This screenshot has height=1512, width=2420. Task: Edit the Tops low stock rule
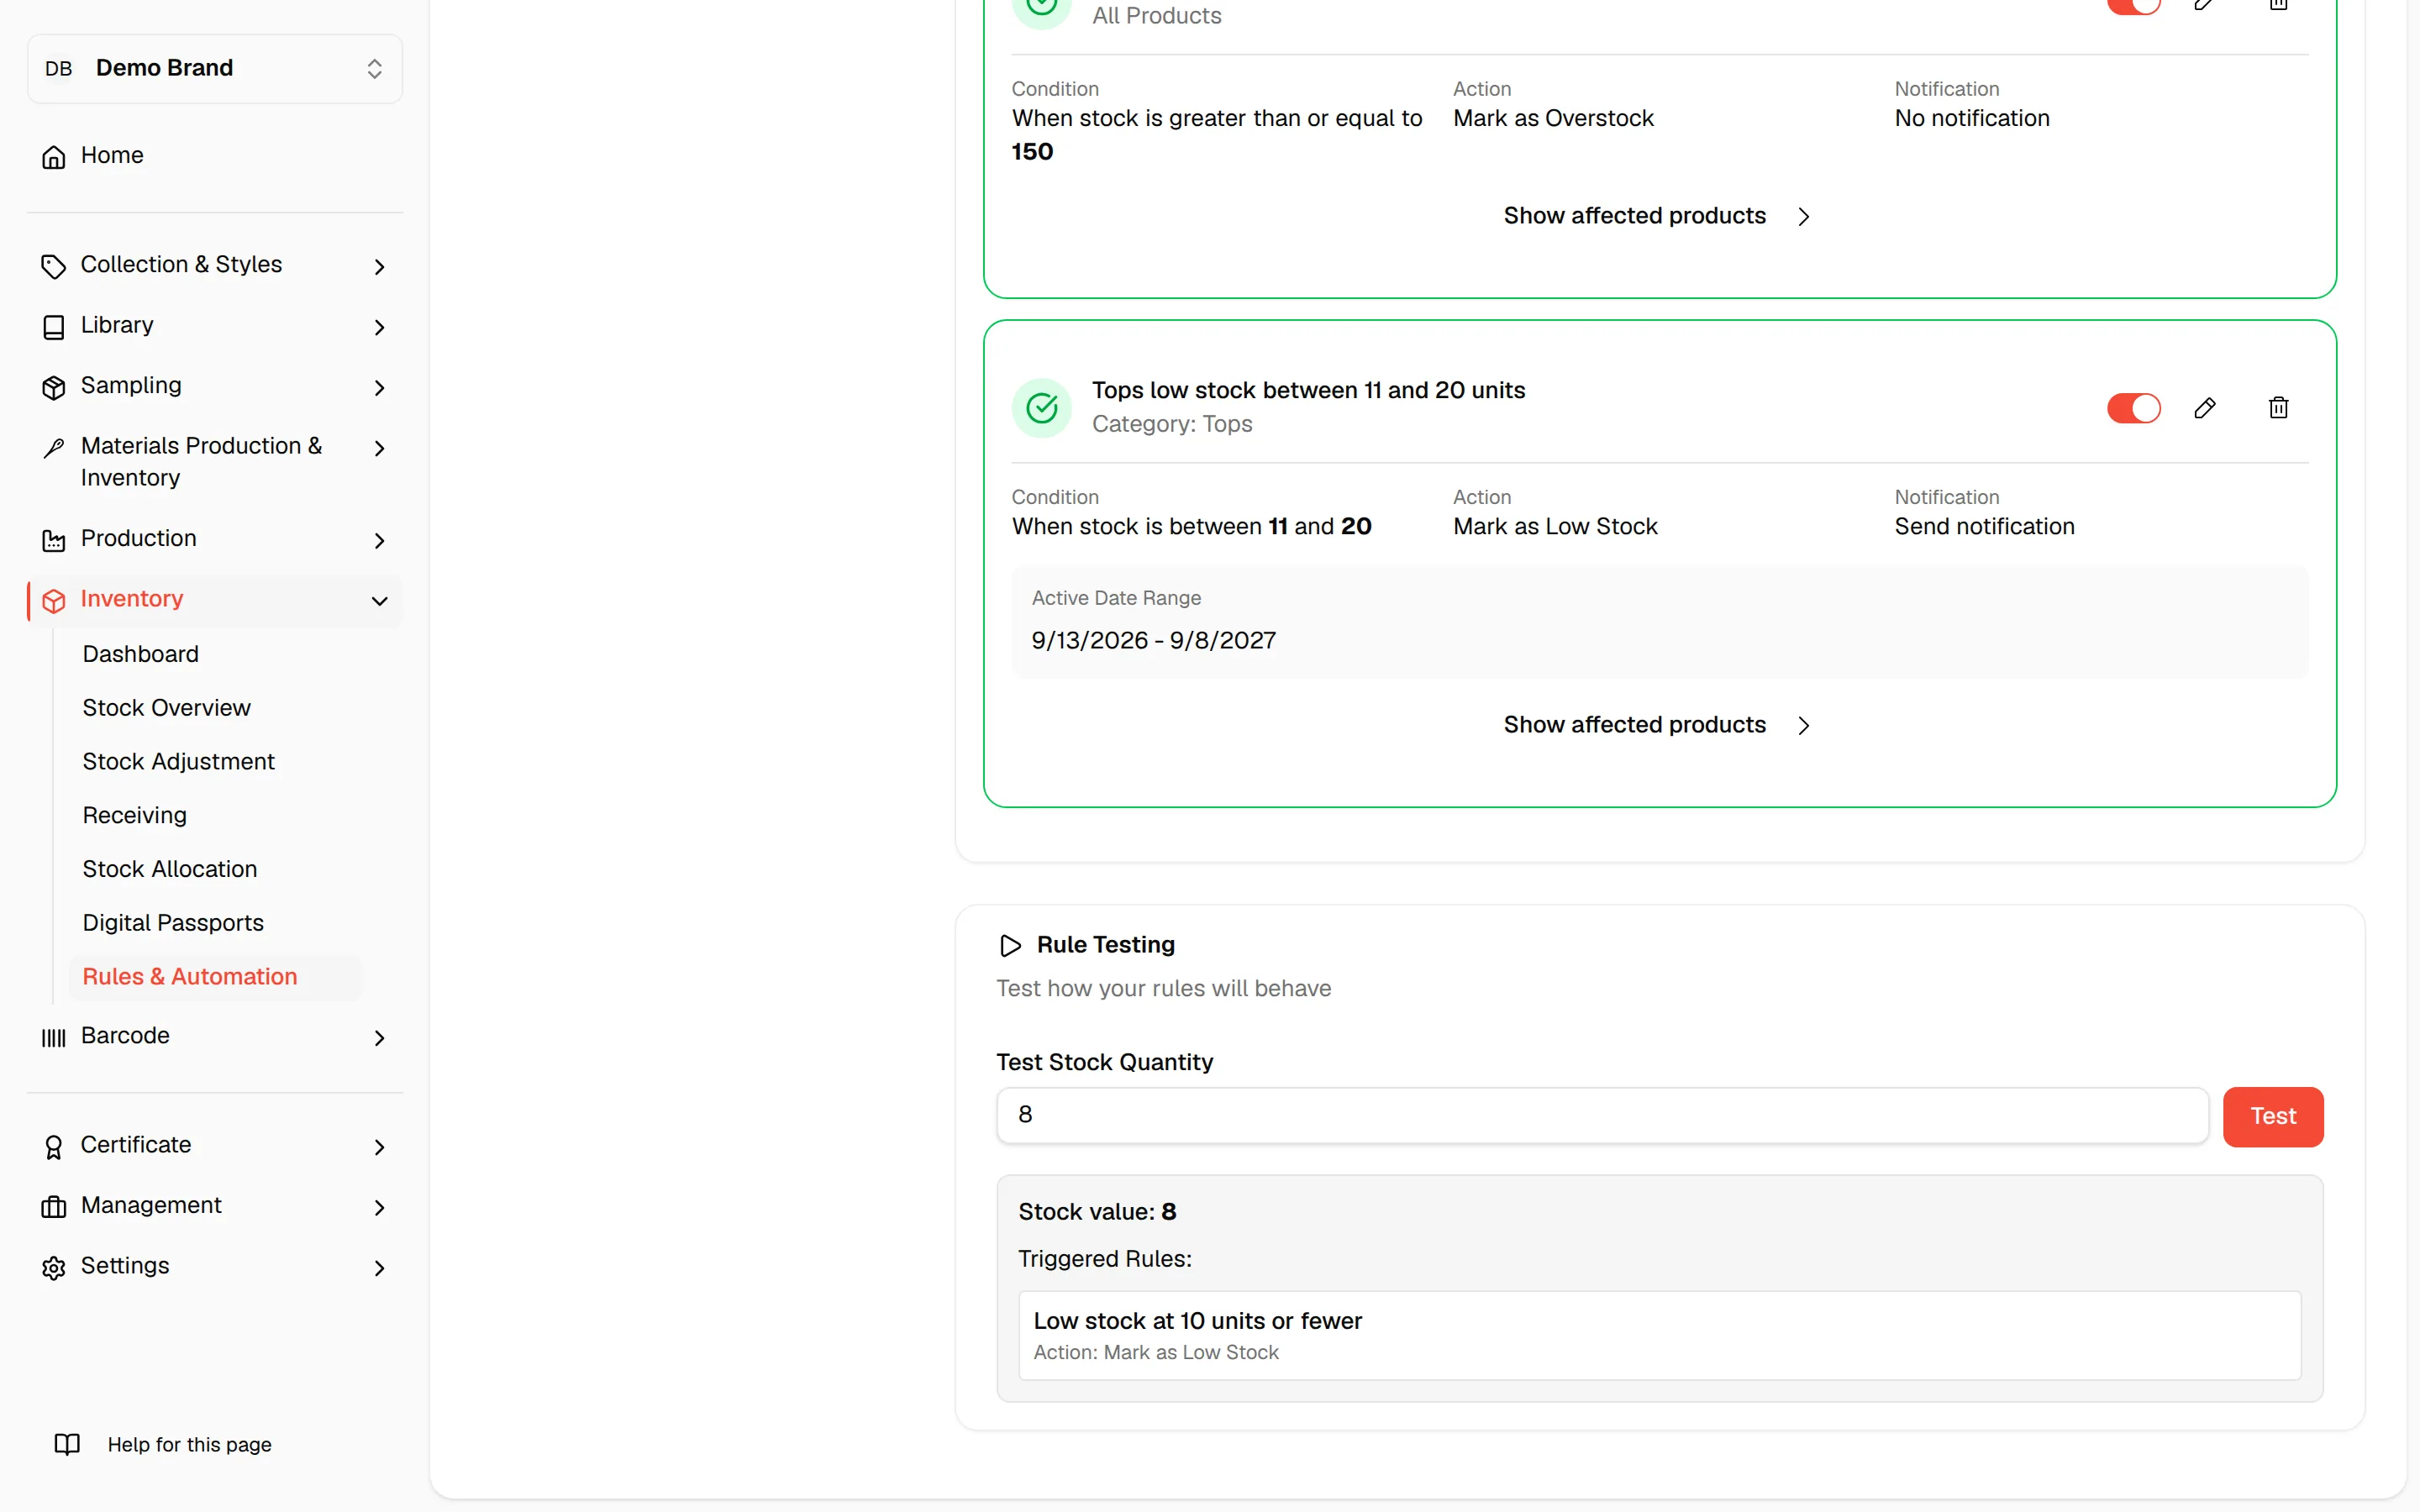(x=2204, y=408)
